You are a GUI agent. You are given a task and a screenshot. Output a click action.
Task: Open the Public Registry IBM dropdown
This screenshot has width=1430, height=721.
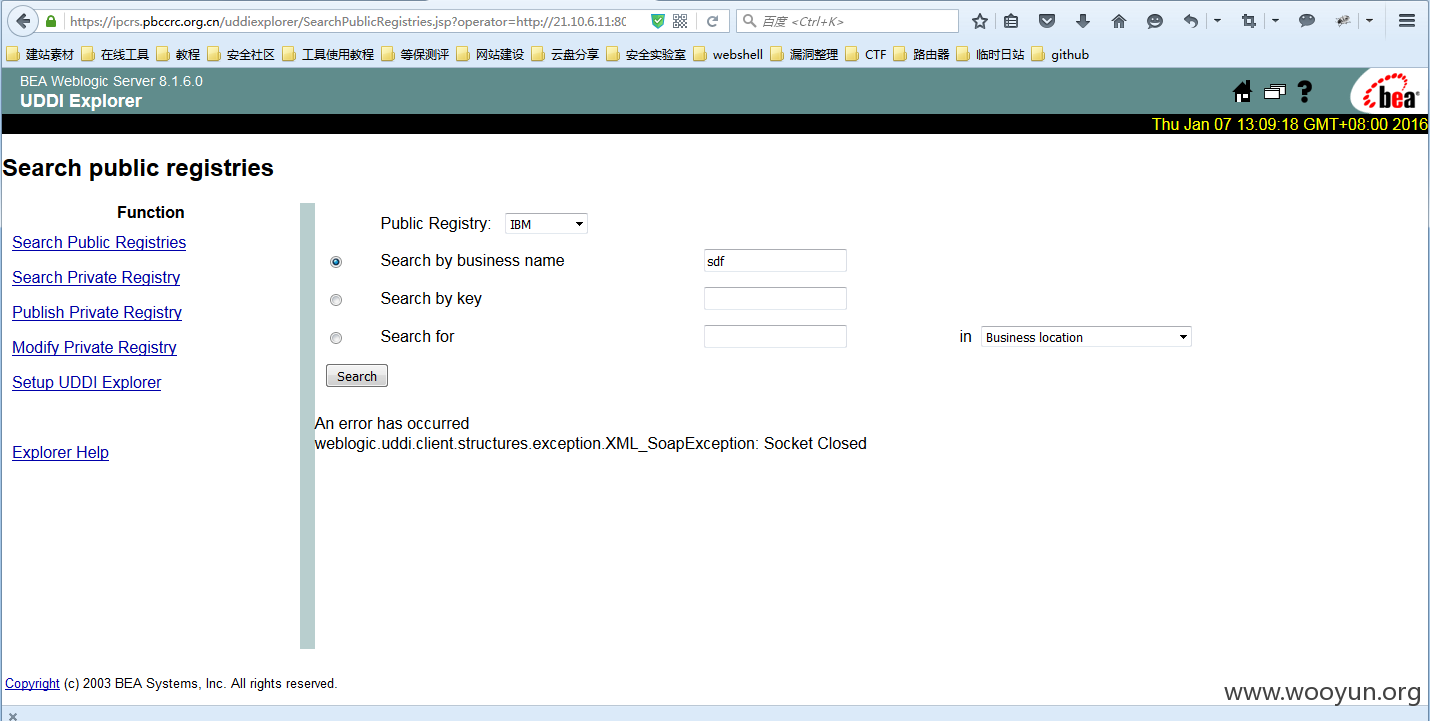coord(546,224)
